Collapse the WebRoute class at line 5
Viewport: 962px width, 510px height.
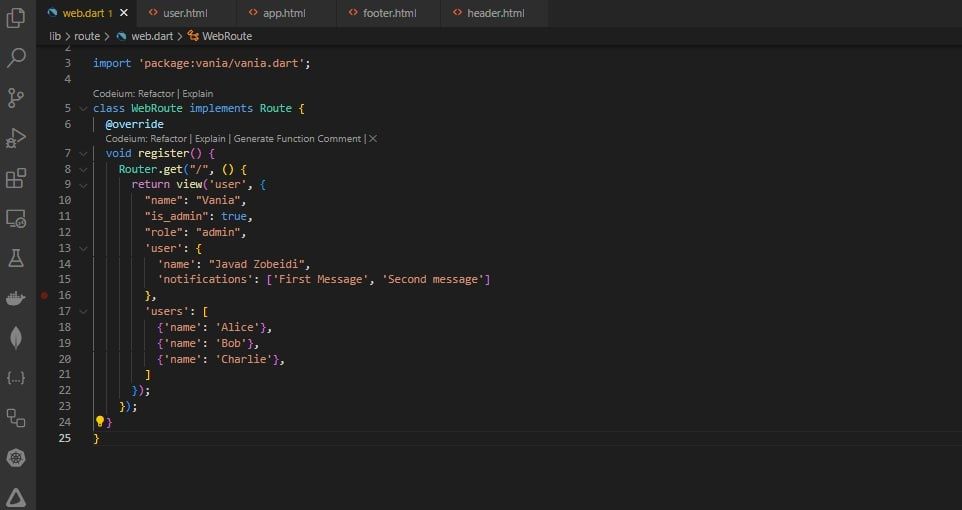click(83, 109)
